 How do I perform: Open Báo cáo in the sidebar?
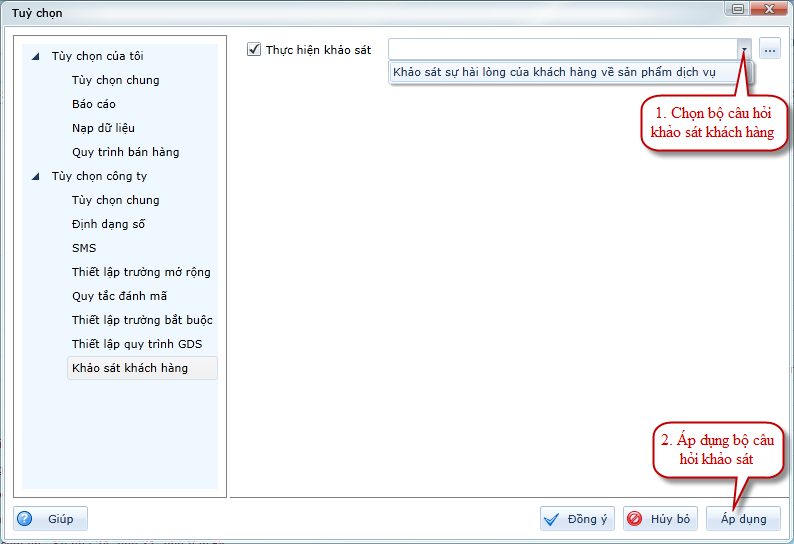tap(94, 104)
